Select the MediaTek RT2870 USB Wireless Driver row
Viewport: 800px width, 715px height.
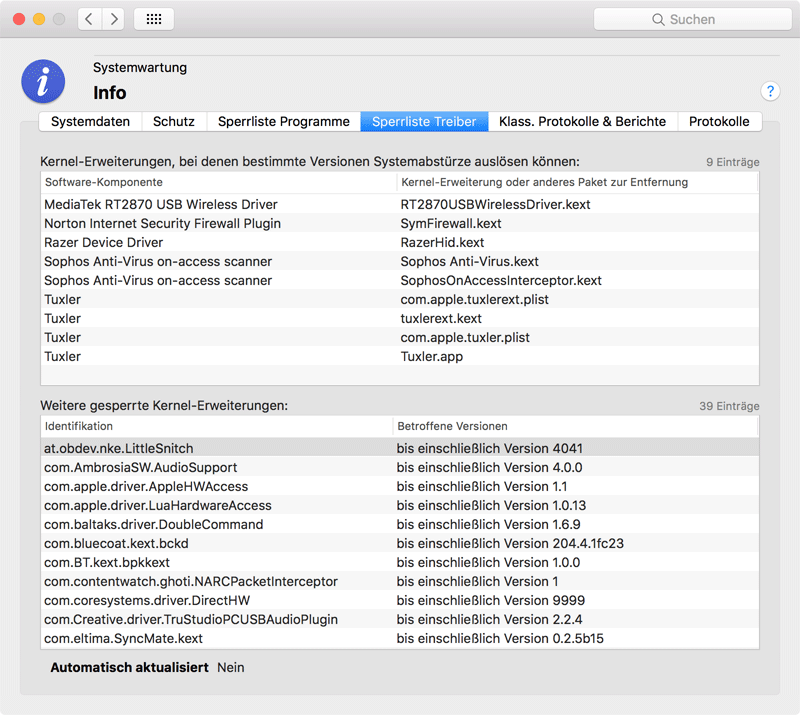pos(399,205)
